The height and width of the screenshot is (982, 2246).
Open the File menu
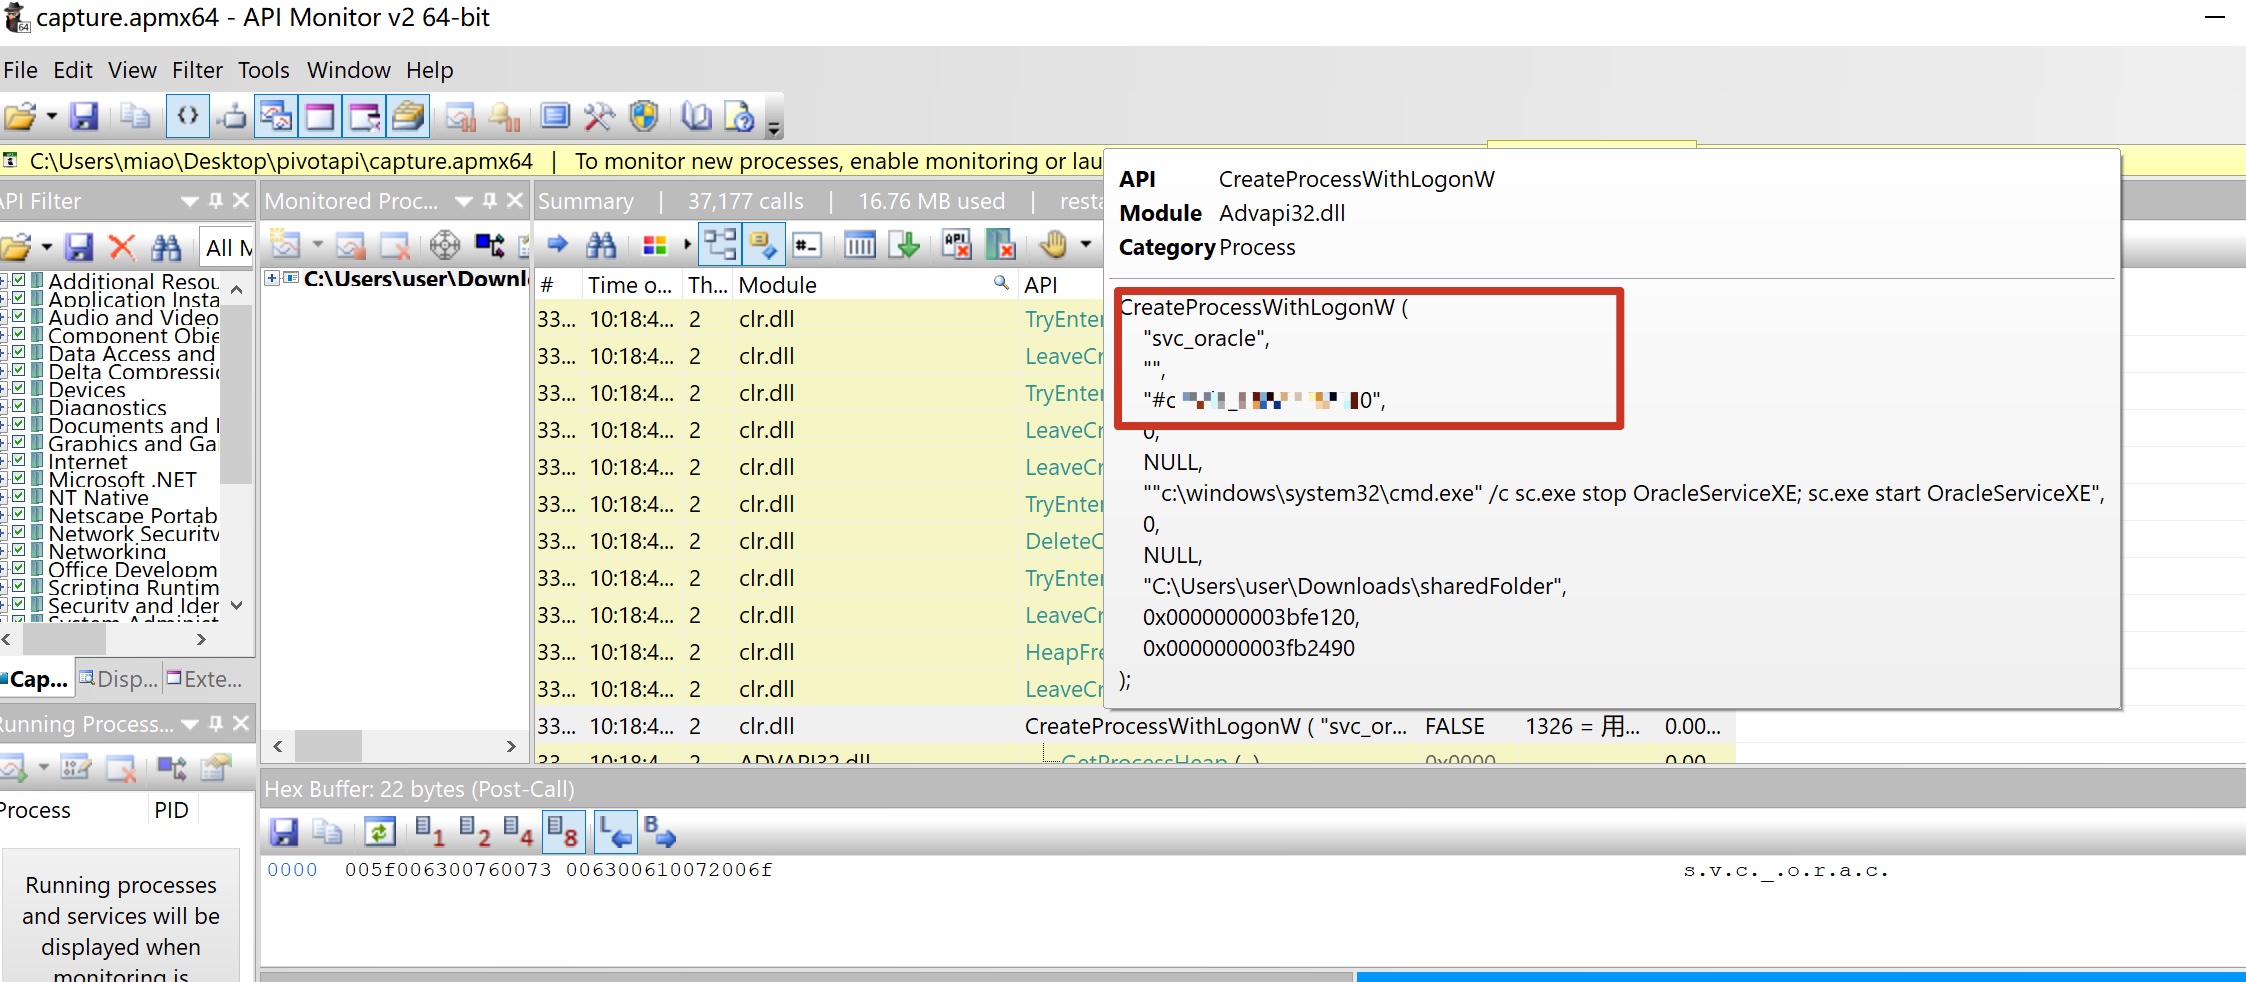point(20,70)
